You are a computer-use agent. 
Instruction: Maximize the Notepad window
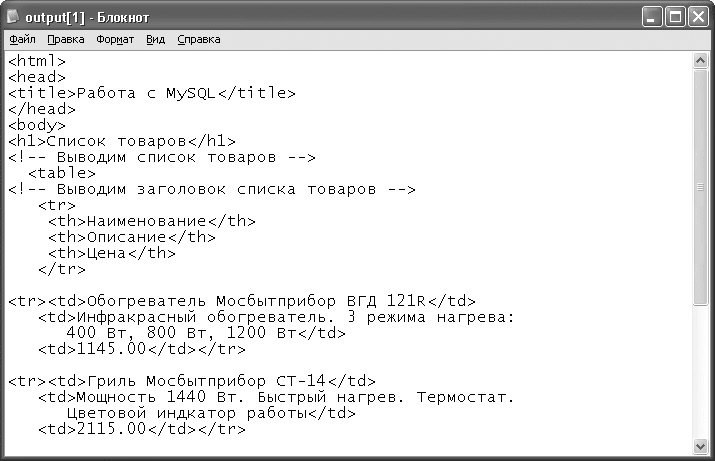[x=675, y=17]
